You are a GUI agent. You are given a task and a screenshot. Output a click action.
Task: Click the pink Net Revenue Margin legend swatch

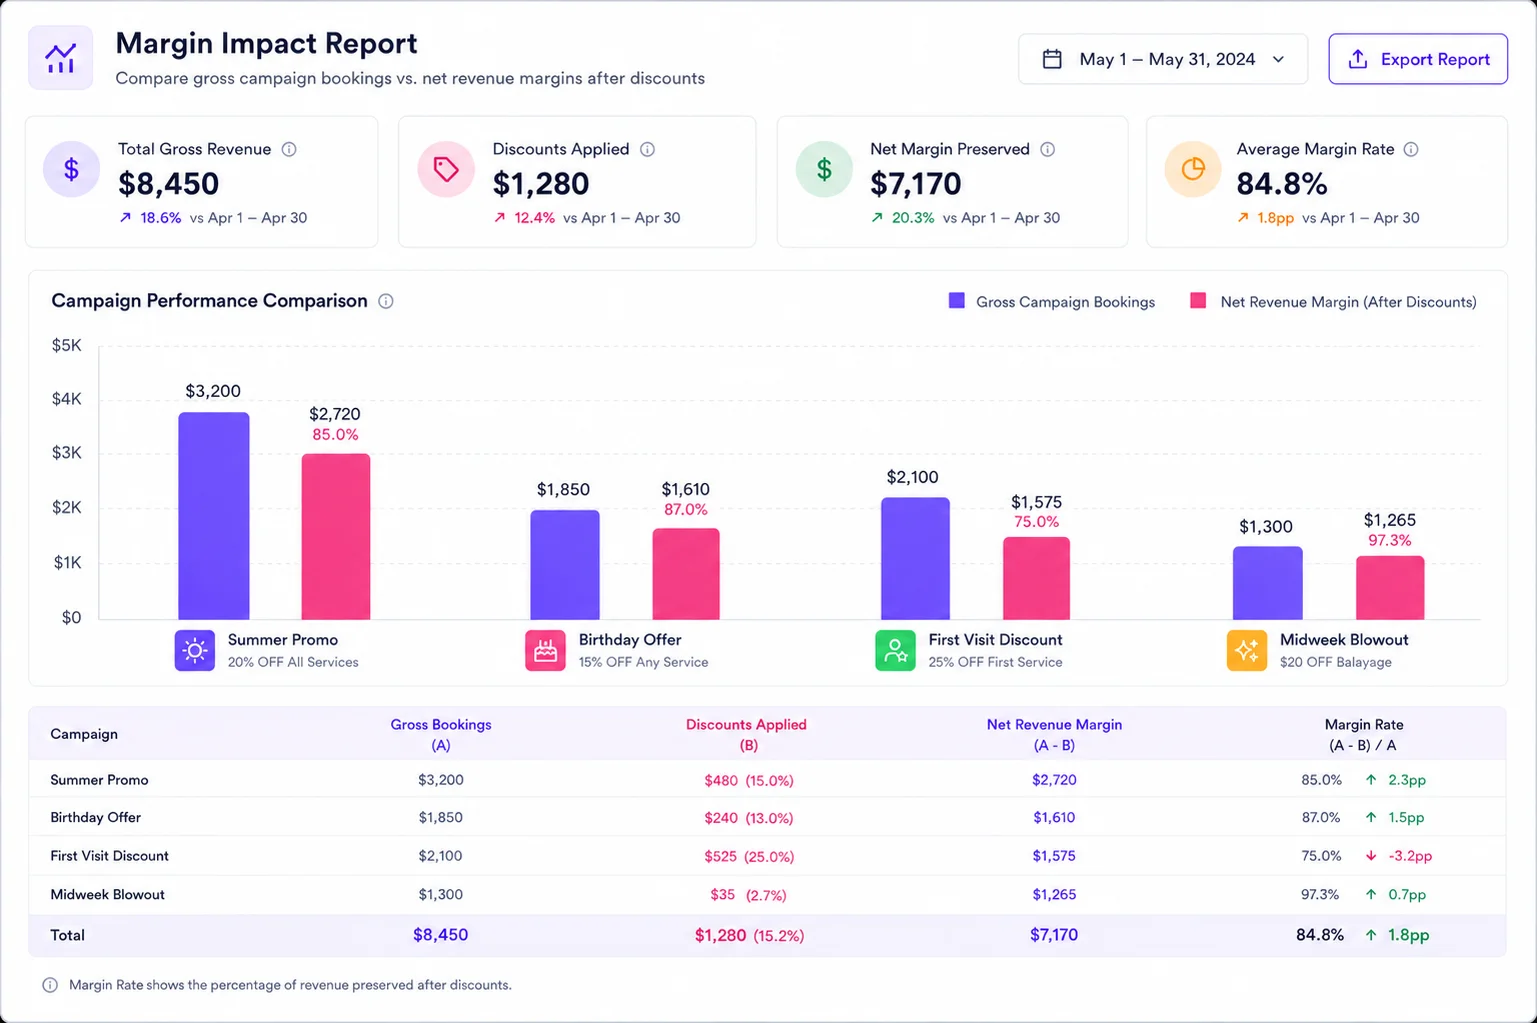tap(1198, 301)
